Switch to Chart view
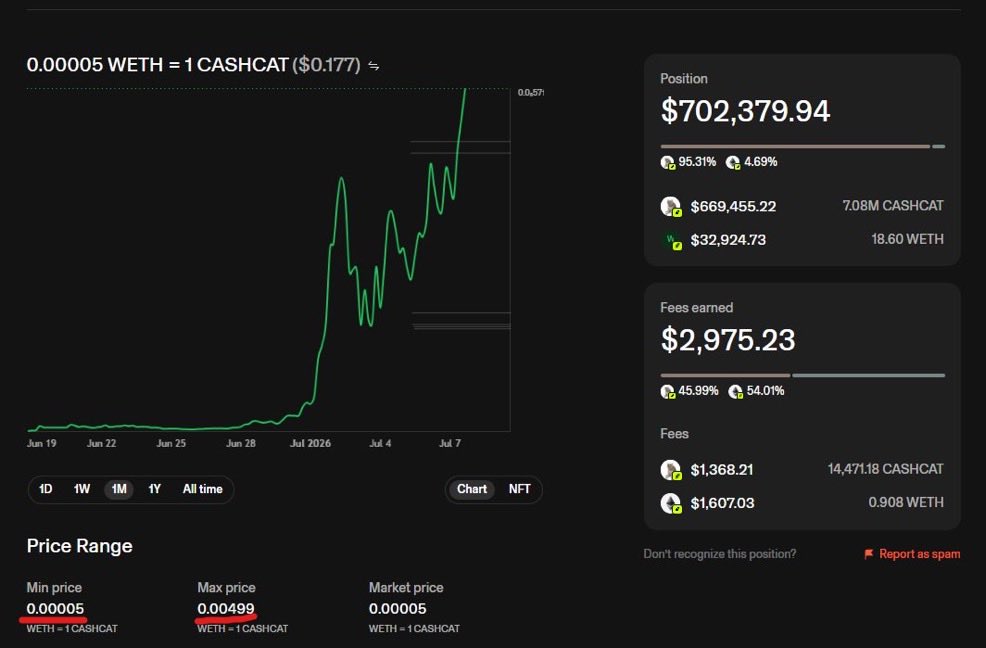The height and width of the screenshot is (648, 986). click(x=472, y=489)
